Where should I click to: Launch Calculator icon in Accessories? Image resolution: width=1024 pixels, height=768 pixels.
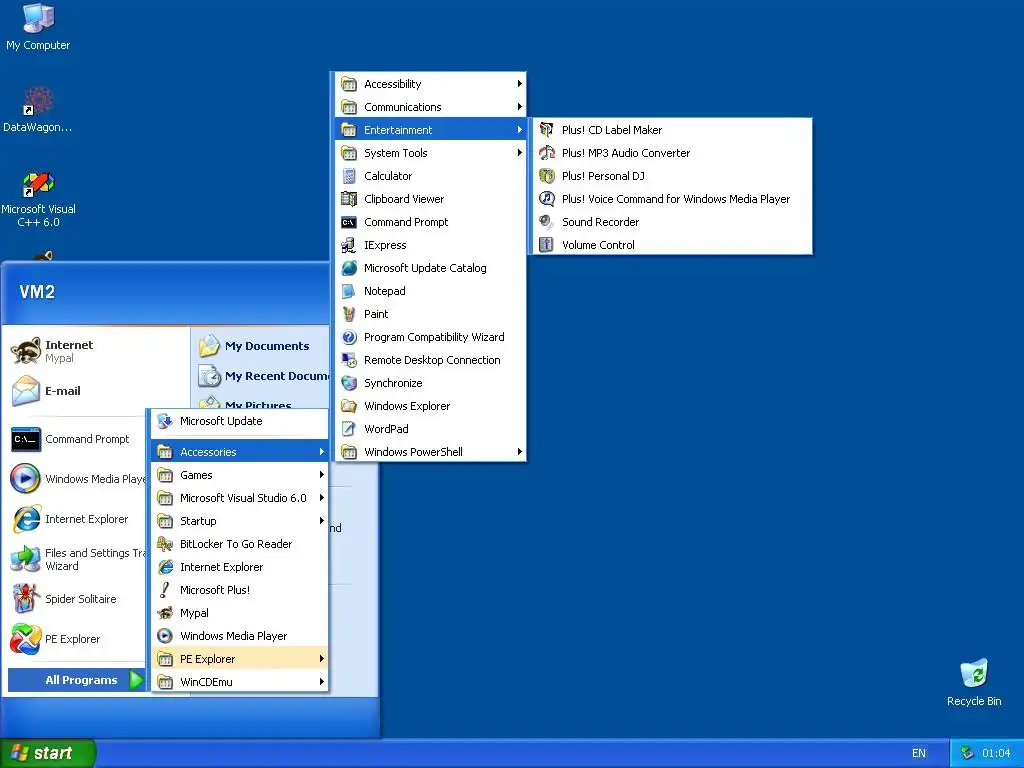[349, 176]
